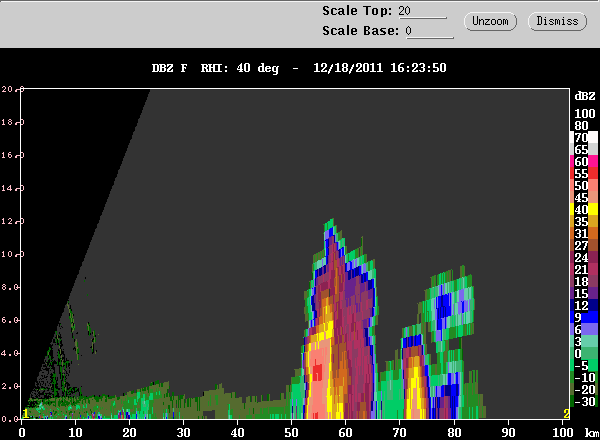Edit the Scale Base value field

(429, 31)
